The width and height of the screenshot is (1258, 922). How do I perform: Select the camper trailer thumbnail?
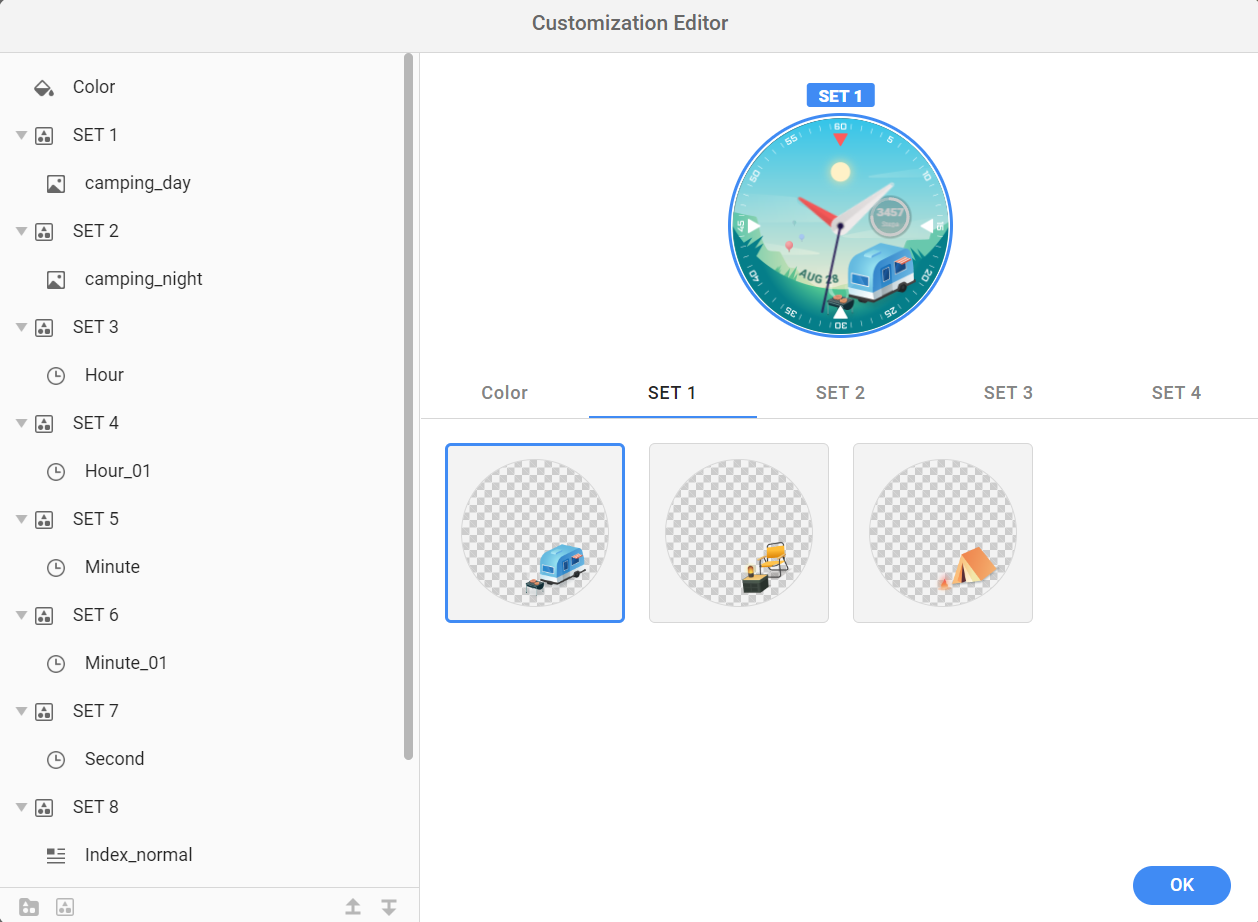(535, 533)
